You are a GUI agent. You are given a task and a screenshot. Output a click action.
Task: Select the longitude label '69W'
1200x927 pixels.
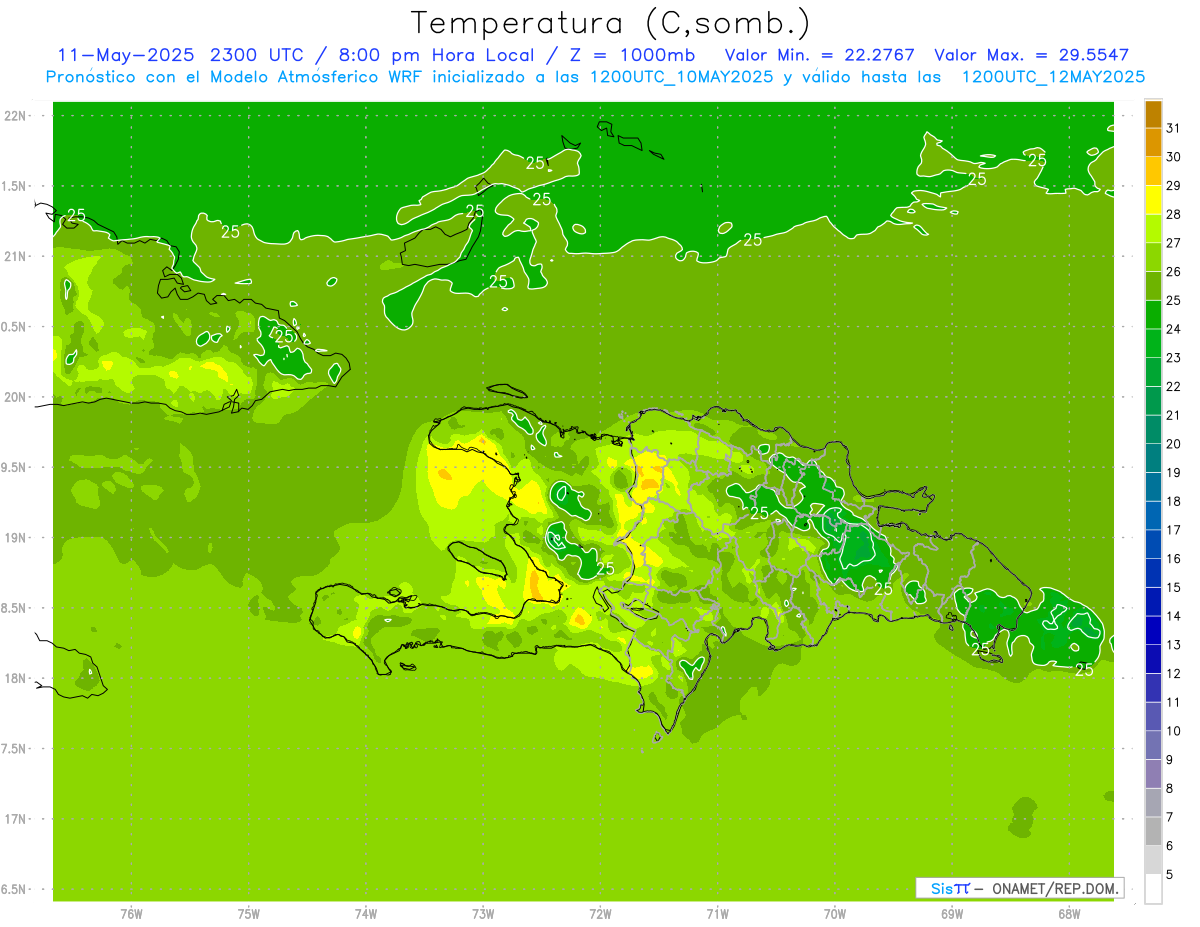click(x=952, y=914)
